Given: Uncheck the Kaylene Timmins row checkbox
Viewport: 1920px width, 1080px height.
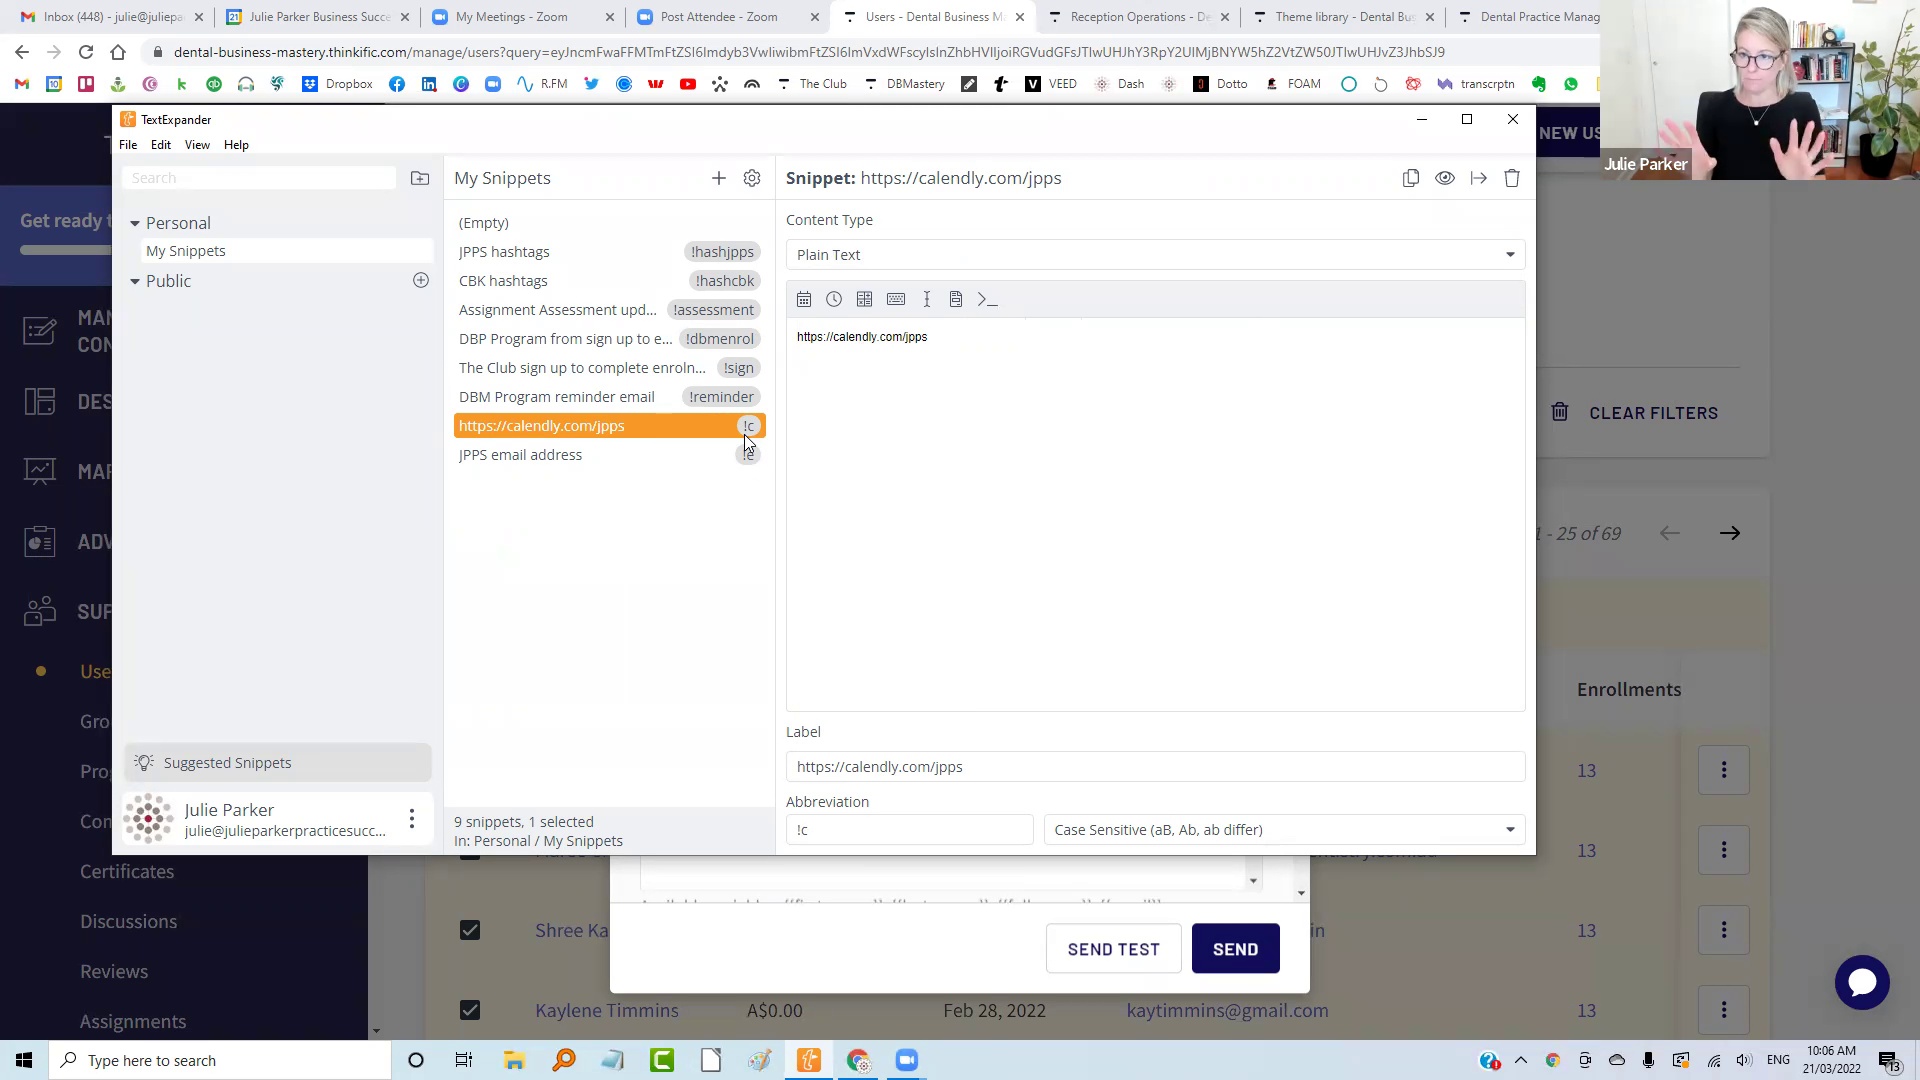Looking at the screenshot, I should coord(470,1010).
